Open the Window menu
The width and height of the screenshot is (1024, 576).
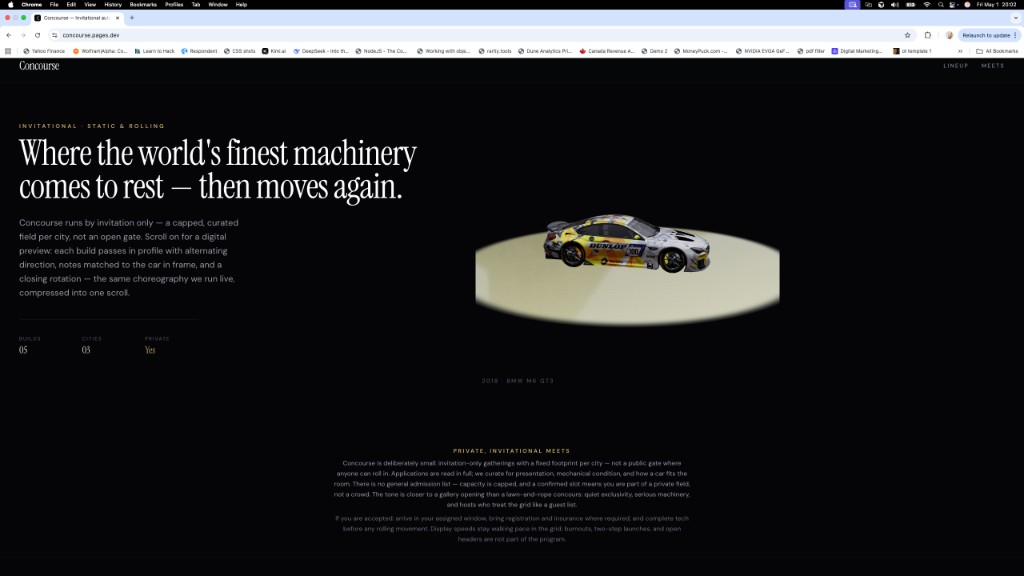click(217, 5)
